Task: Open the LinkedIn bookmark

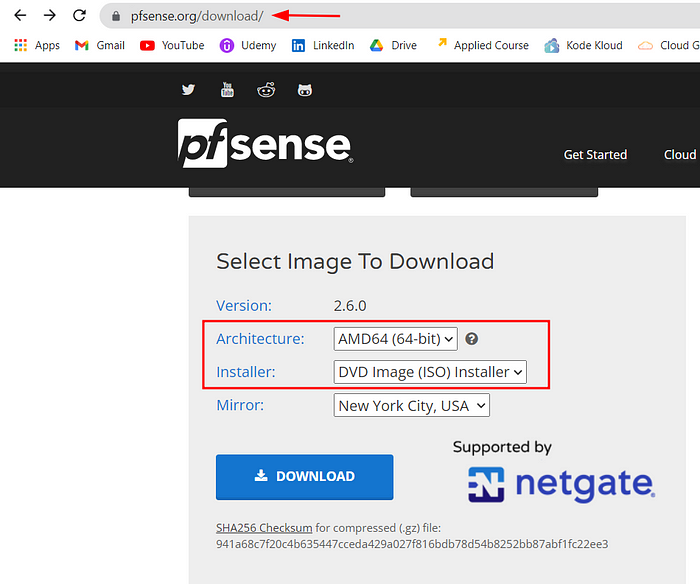Action: pos(323,45)
